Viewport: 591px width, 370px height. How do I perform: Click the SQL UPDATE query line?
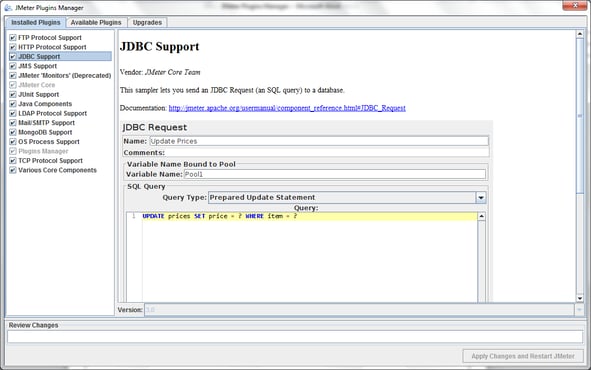pos(219,216)
